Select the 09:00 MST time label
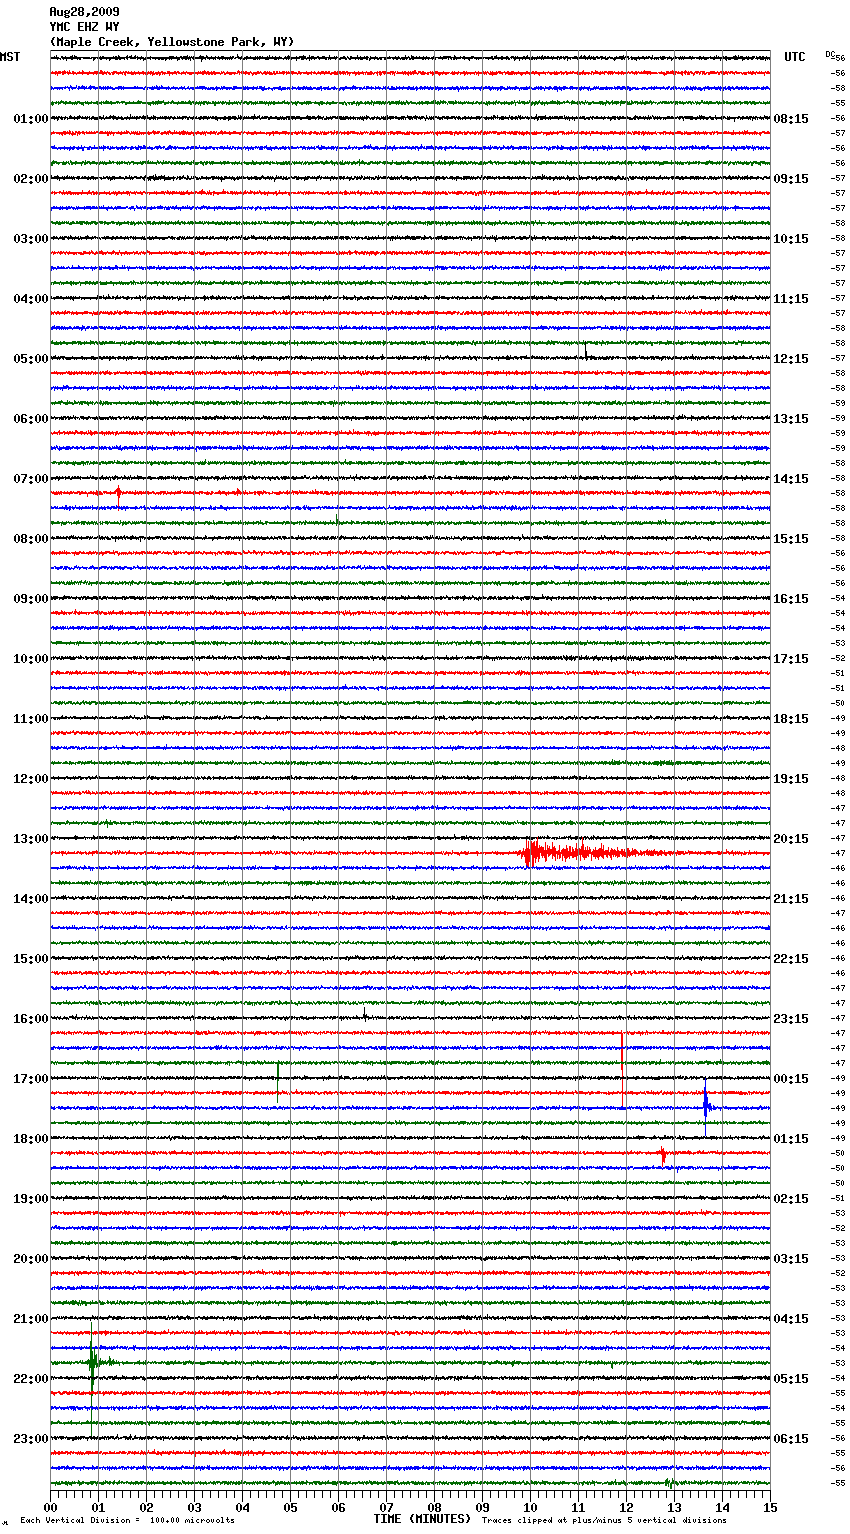 click(x=31, y=599)
